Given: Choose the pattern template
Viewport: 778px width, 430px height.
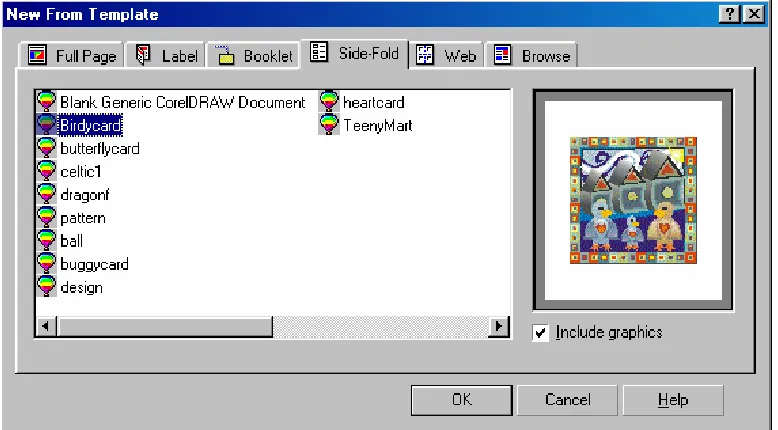Looking at the screenshot, I should coord(83,218).
